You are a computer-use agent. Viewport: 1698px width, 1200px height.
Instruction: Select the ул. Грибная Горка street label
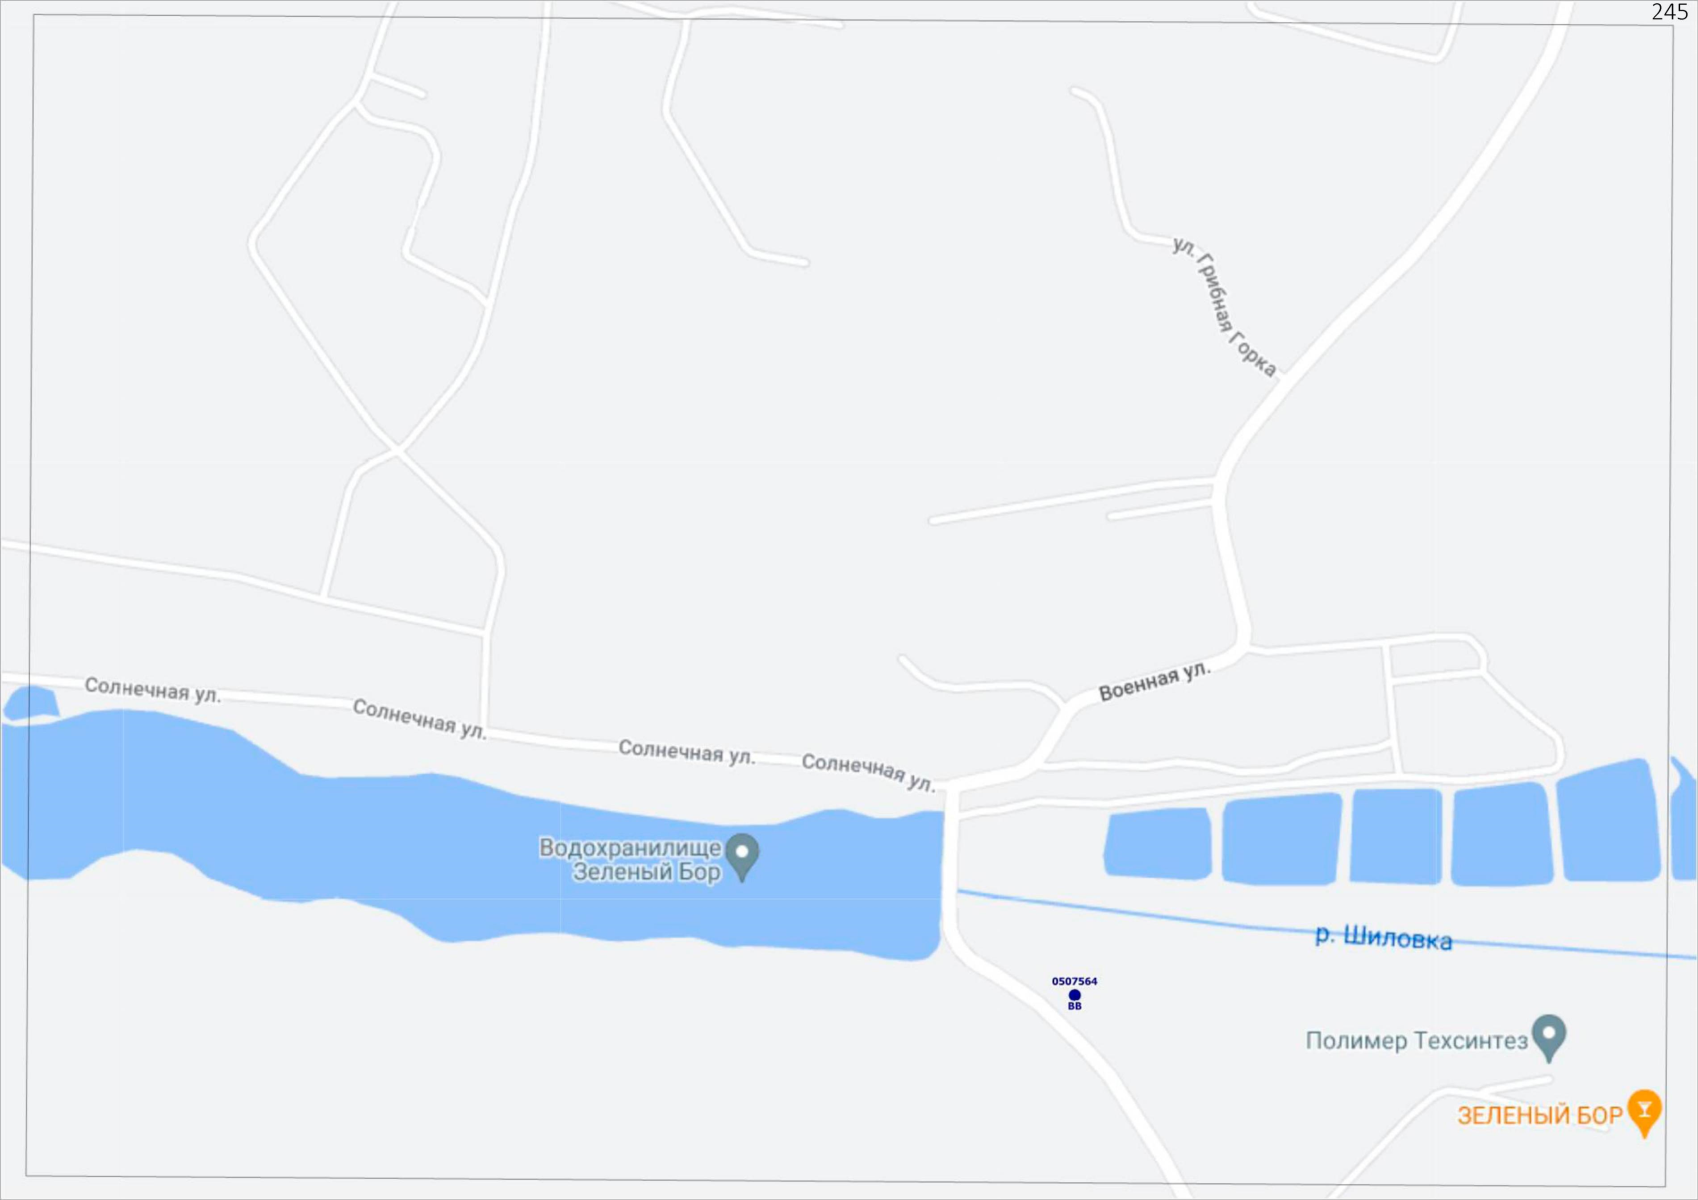(x=1225, y=307)
